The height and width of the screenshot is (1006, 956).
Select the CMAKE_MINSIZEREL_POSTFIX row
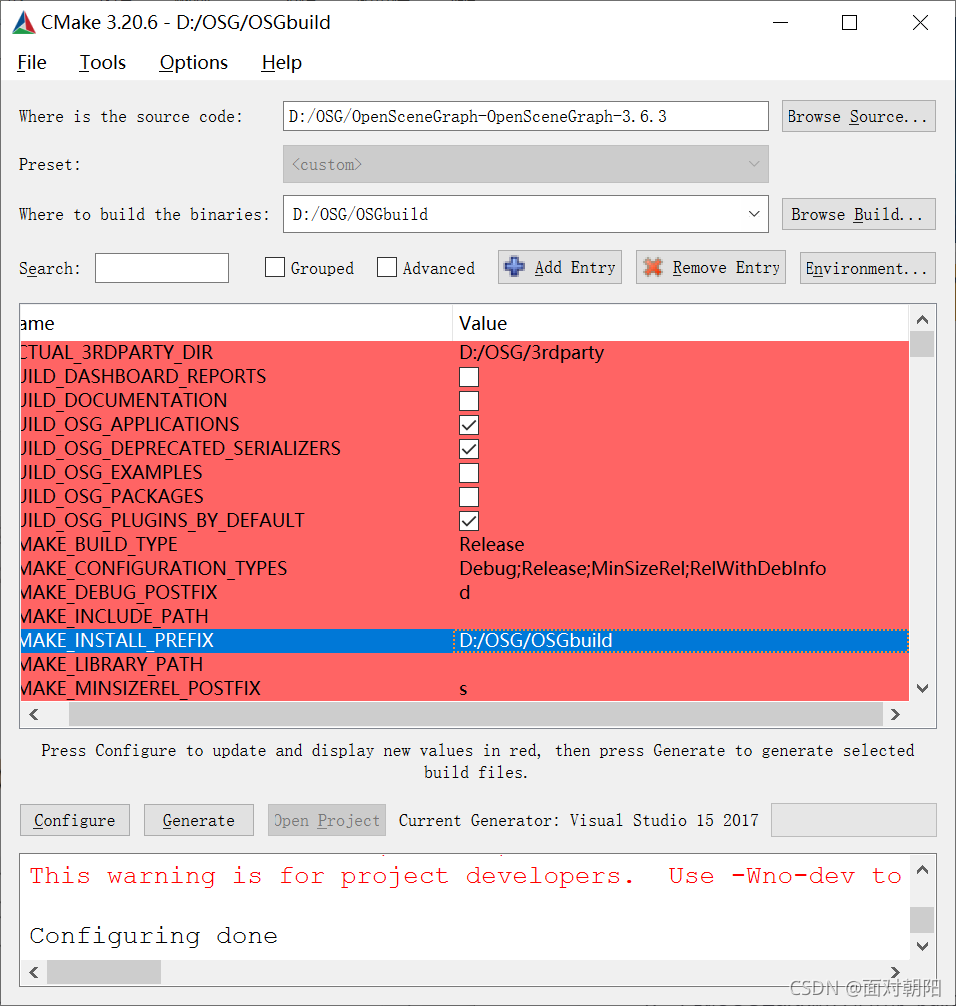coord(465,688)
